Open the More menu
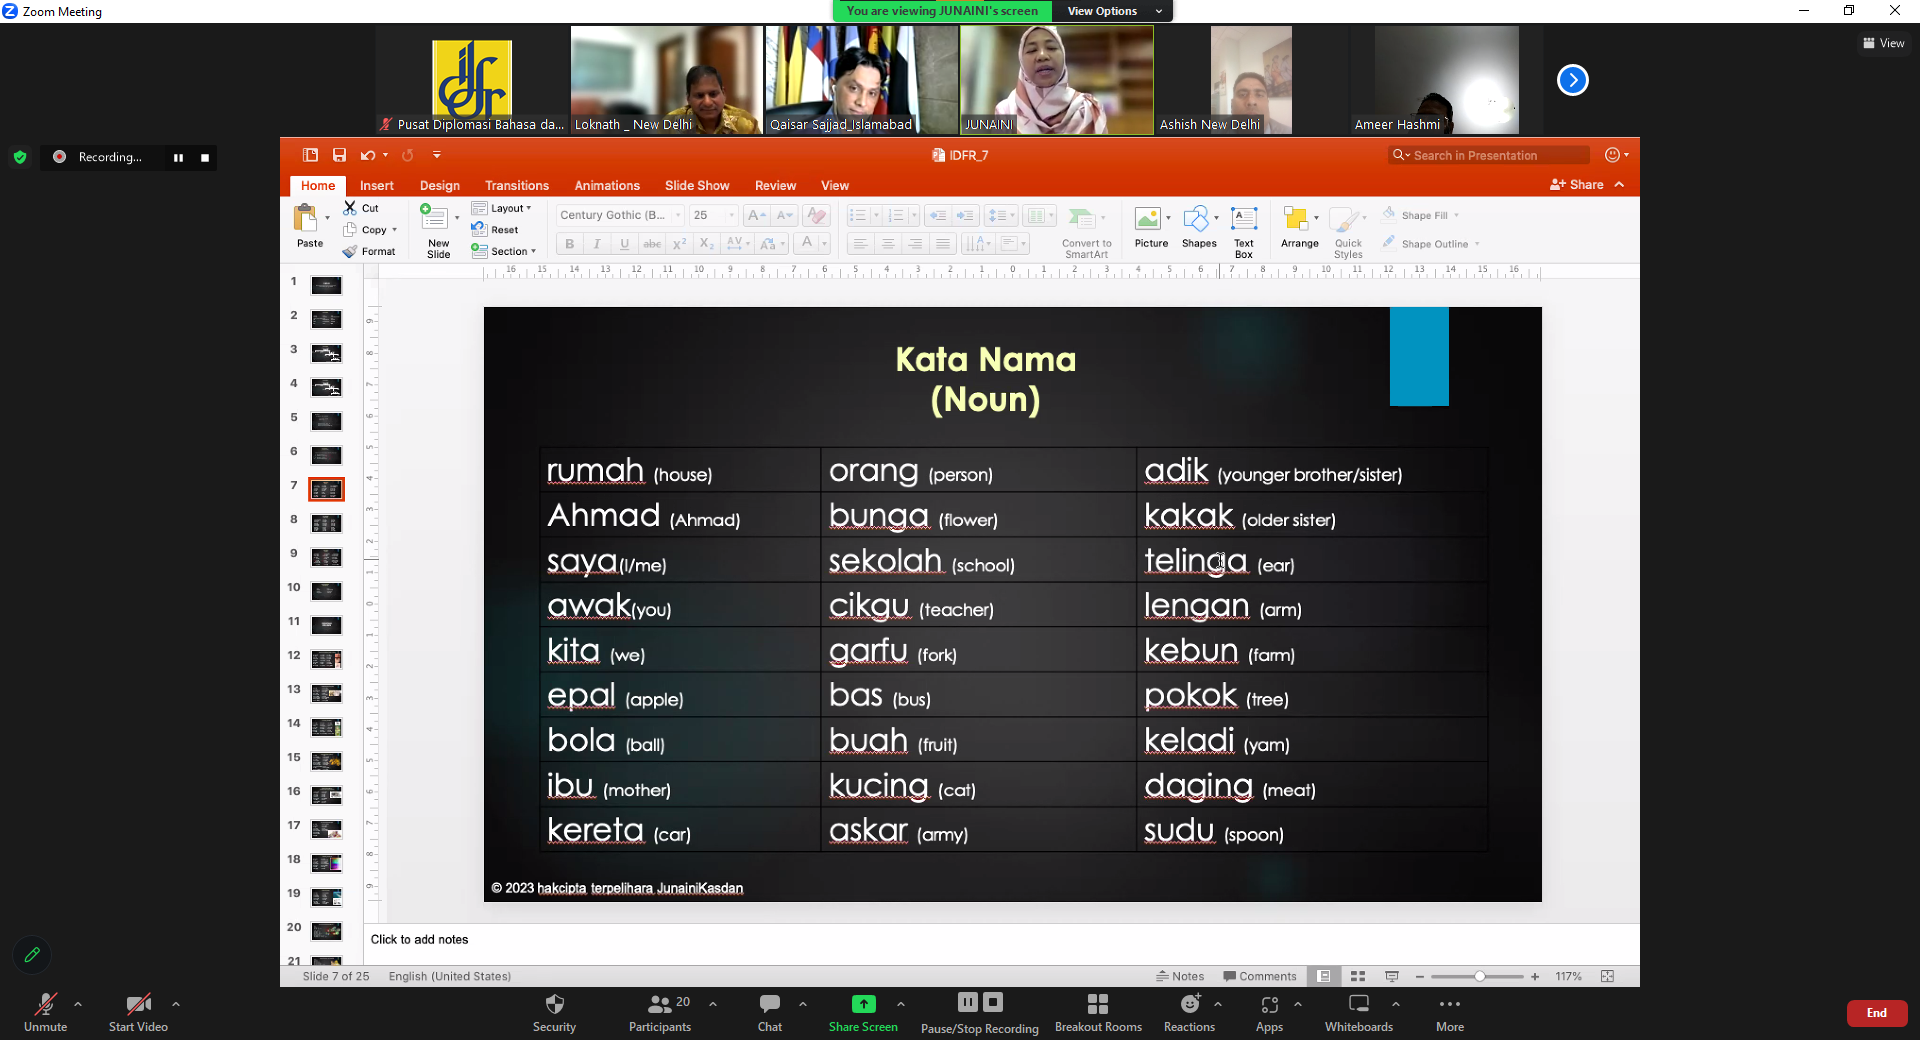The image size is (1920, 1040). click(1449, 1004)
